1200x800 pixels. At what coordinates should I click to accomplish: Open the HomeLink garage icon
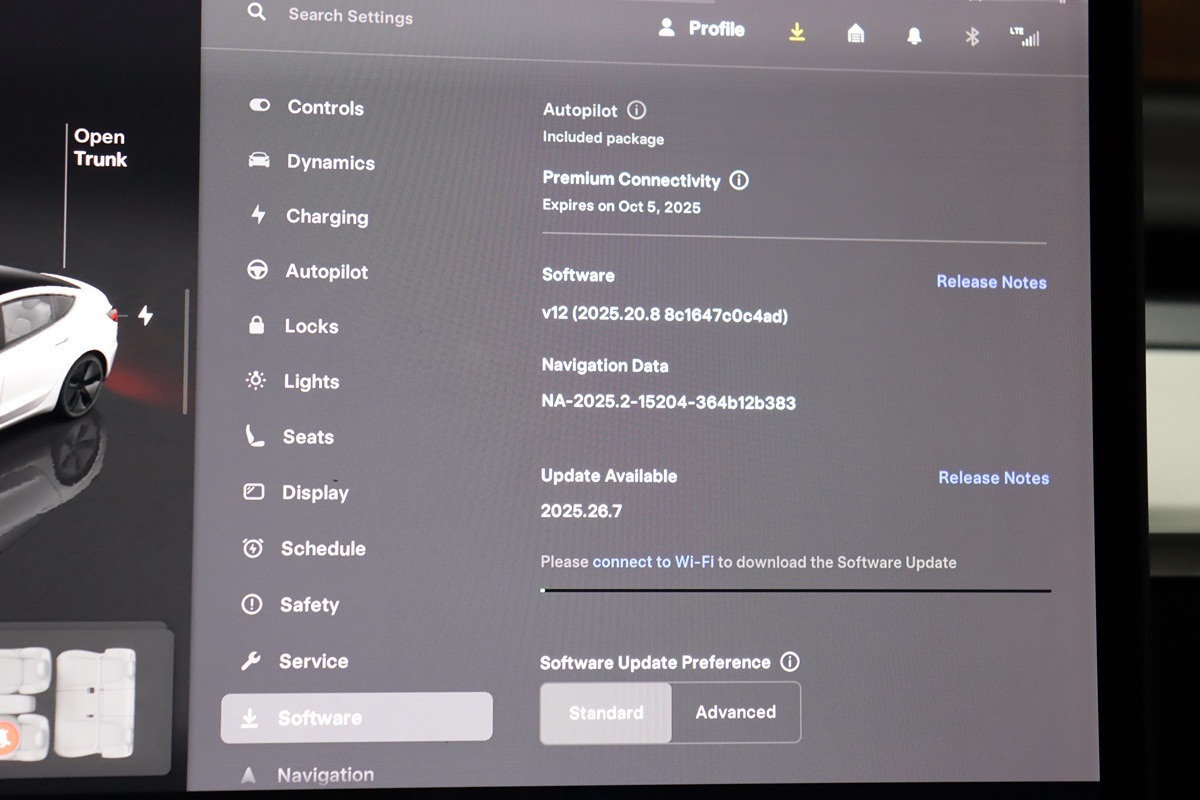[x=855, y=34]
